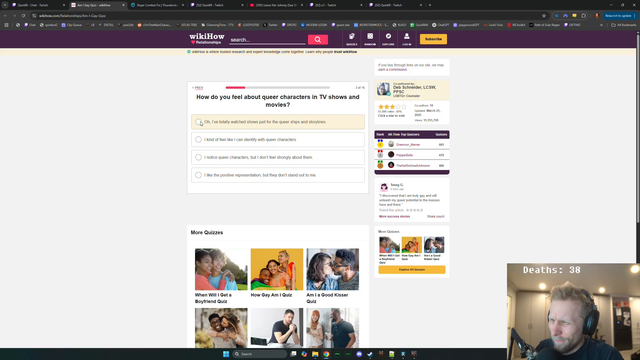This screenshot has width=640, height=360.
Task: Click the browser reload icon
Action: 23,16
